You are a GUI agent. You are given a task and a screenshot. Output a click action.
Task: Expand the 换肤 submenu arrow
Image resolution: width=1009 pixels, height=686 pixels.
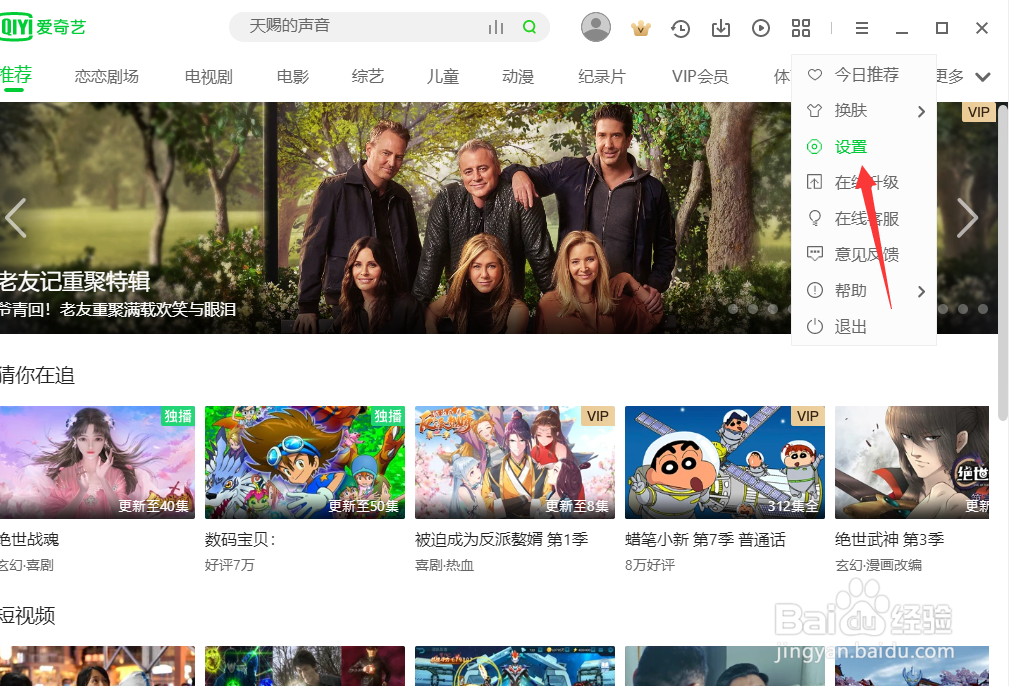pyautogui.click(x=921, y=111)
